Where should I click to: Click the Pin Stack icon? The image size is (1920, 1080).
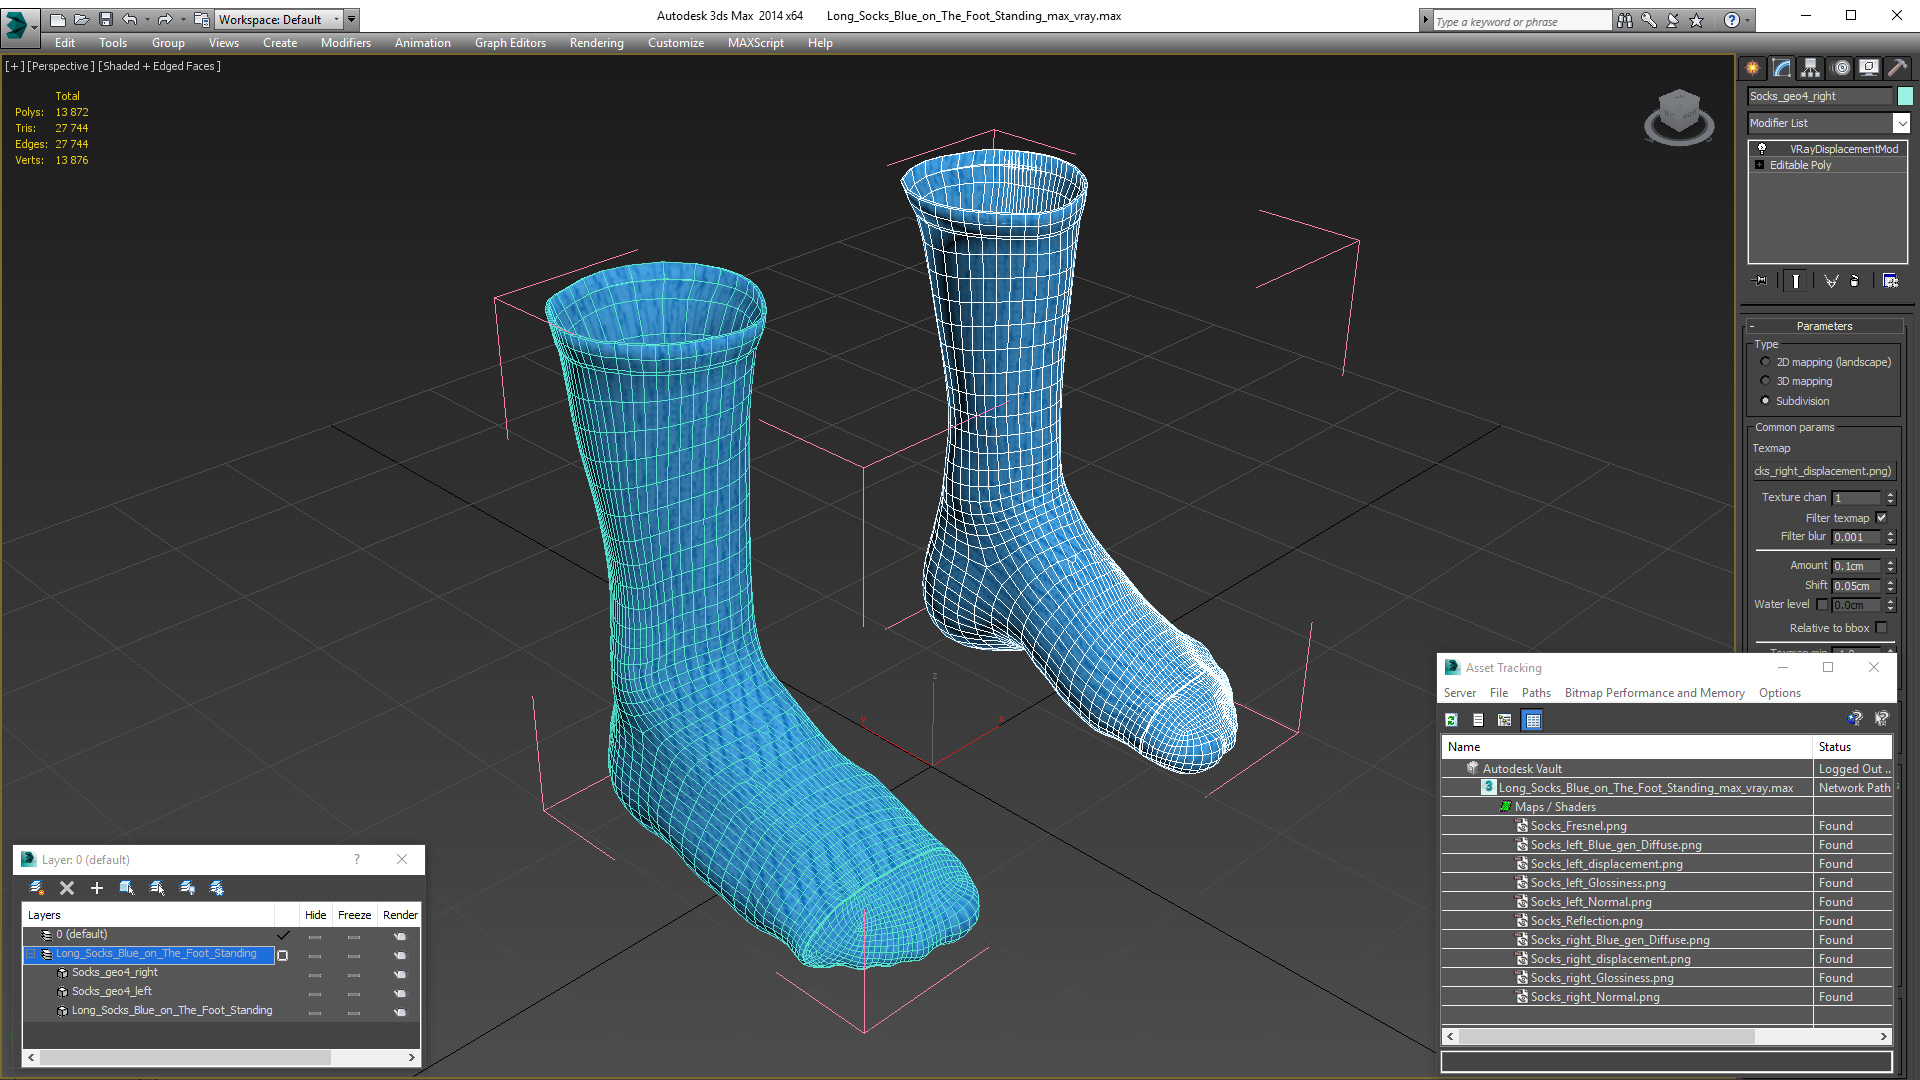(x=1761, y=281)
